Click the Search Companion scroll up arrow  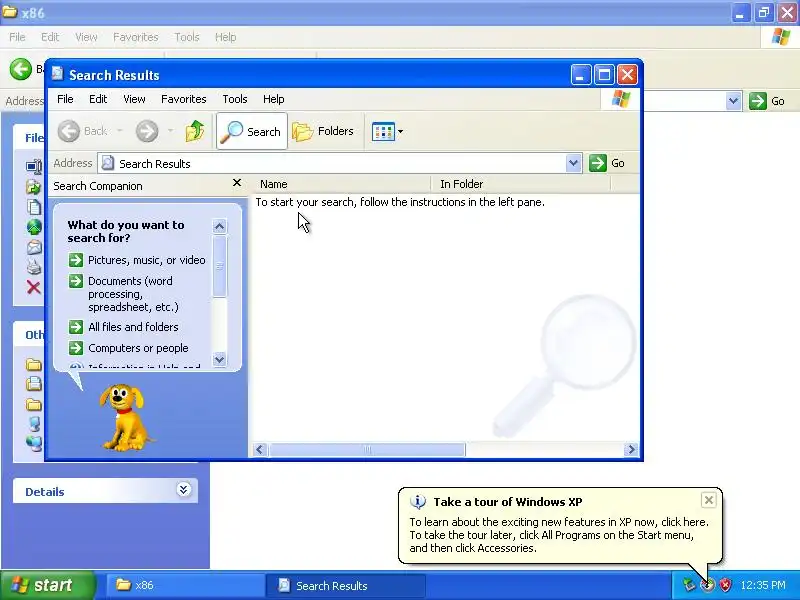click(x=219, y=227)
